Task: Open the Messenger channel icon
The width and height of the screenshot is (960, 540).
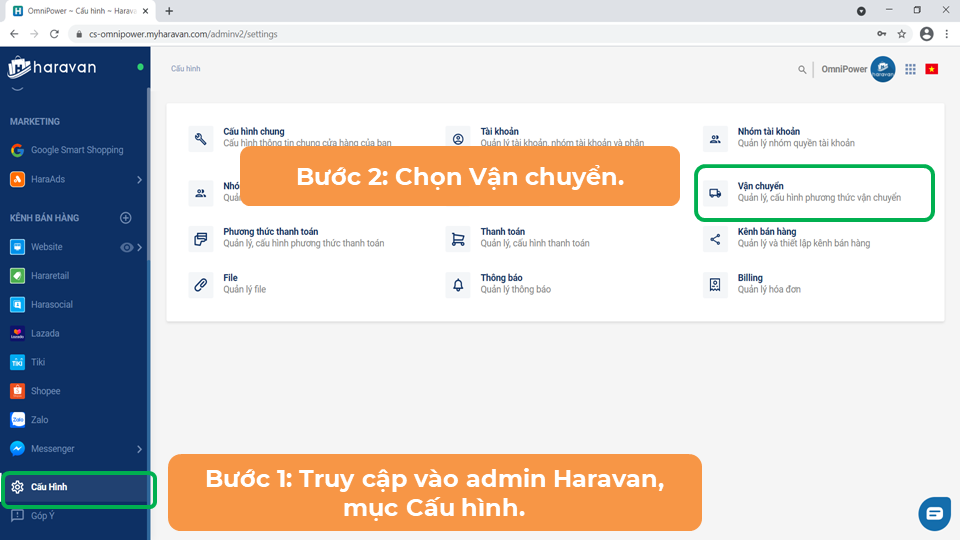Action: pyautogui.click(x=17, y=449)
